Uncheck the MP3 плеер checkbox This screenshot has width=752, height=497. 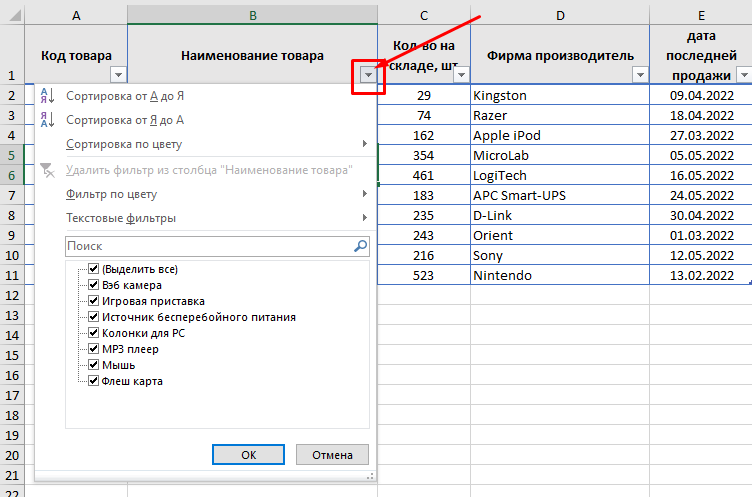(x=94, y=349)
